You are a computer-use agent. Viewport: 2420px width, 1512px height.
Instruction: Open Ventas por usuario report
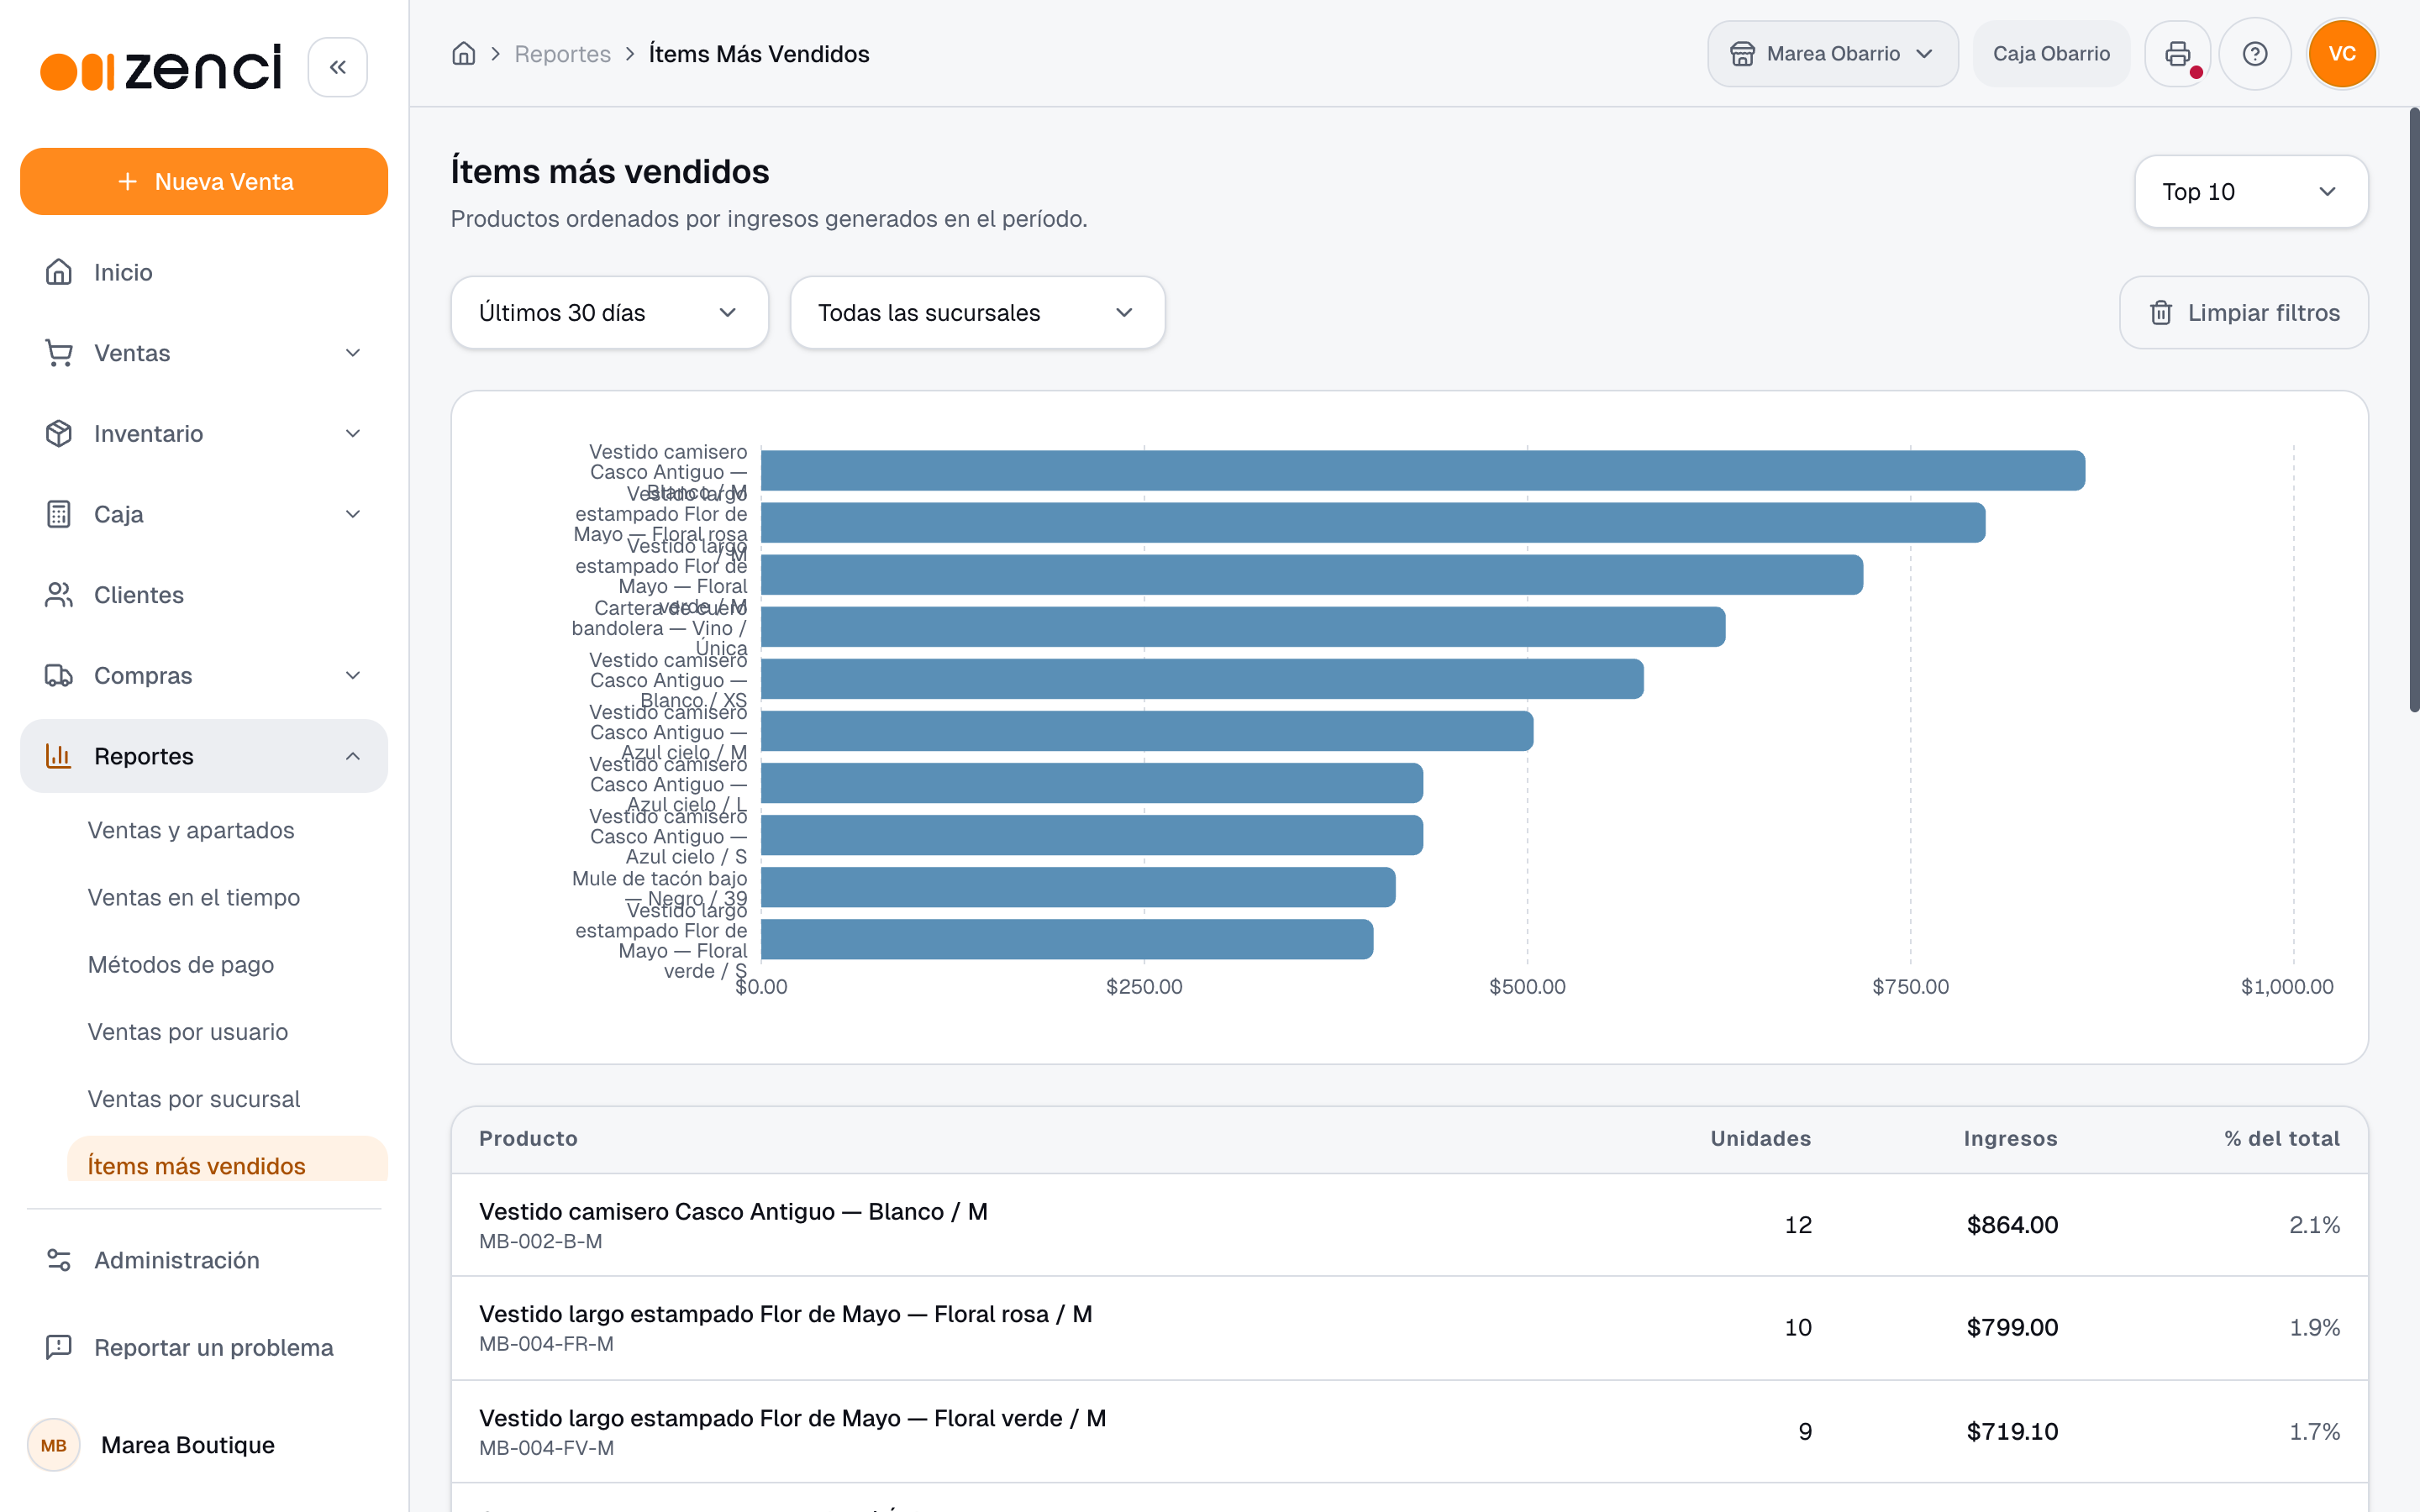[188, 1031]
